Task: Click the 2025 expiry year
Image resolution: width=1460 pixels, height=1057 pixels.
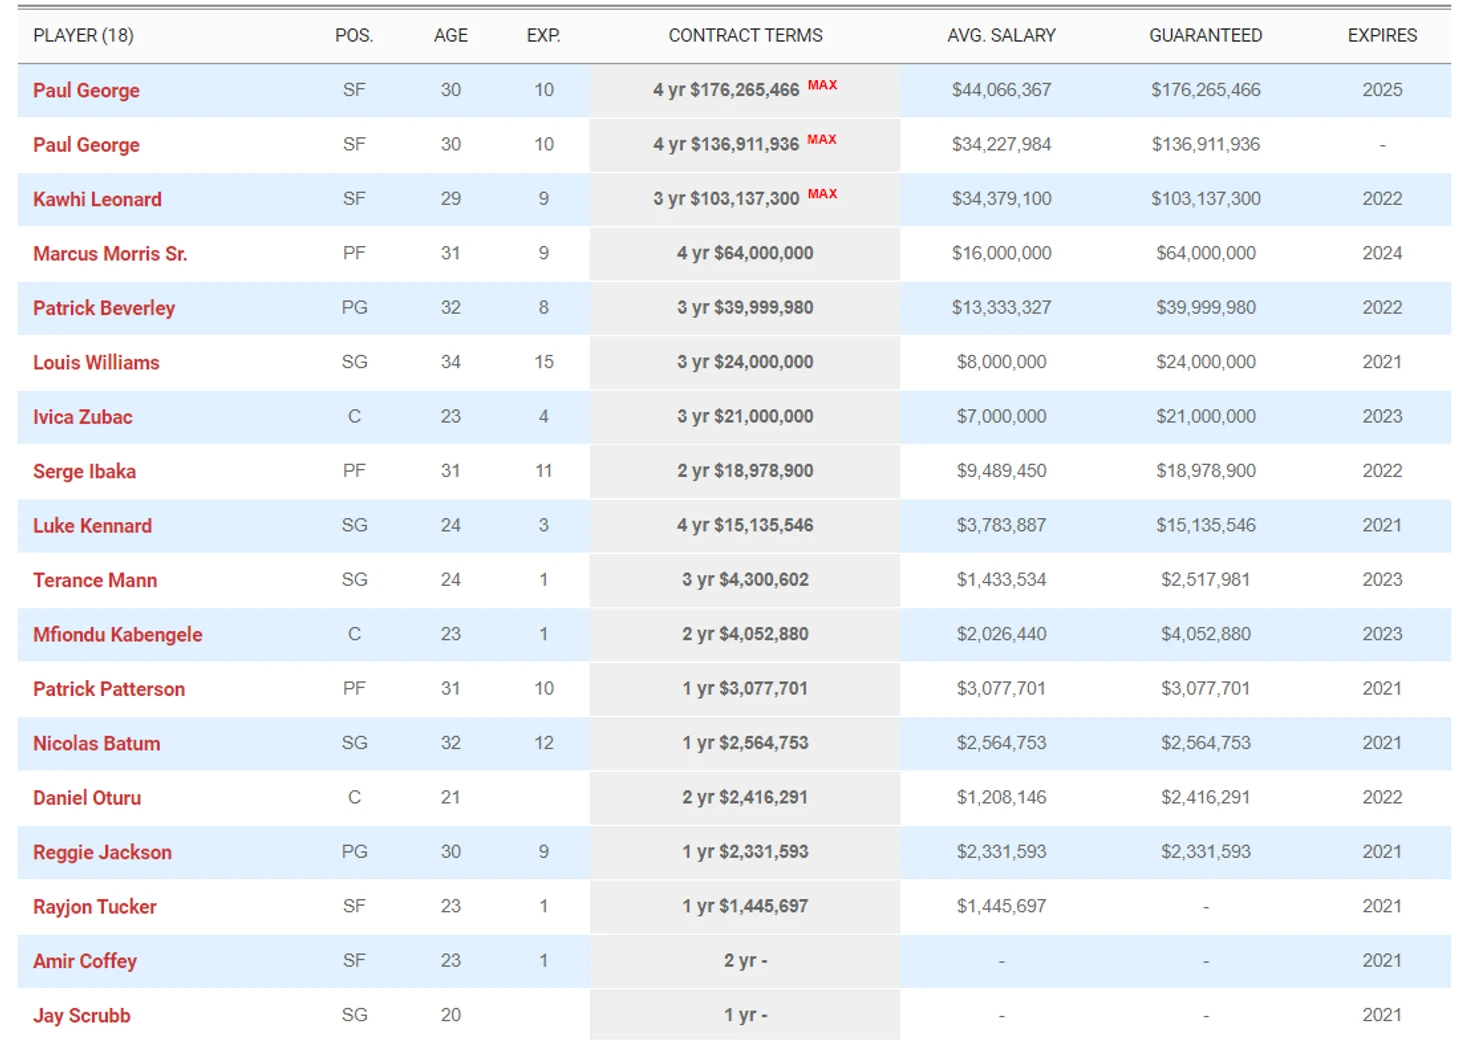Action: (1382, 90)
